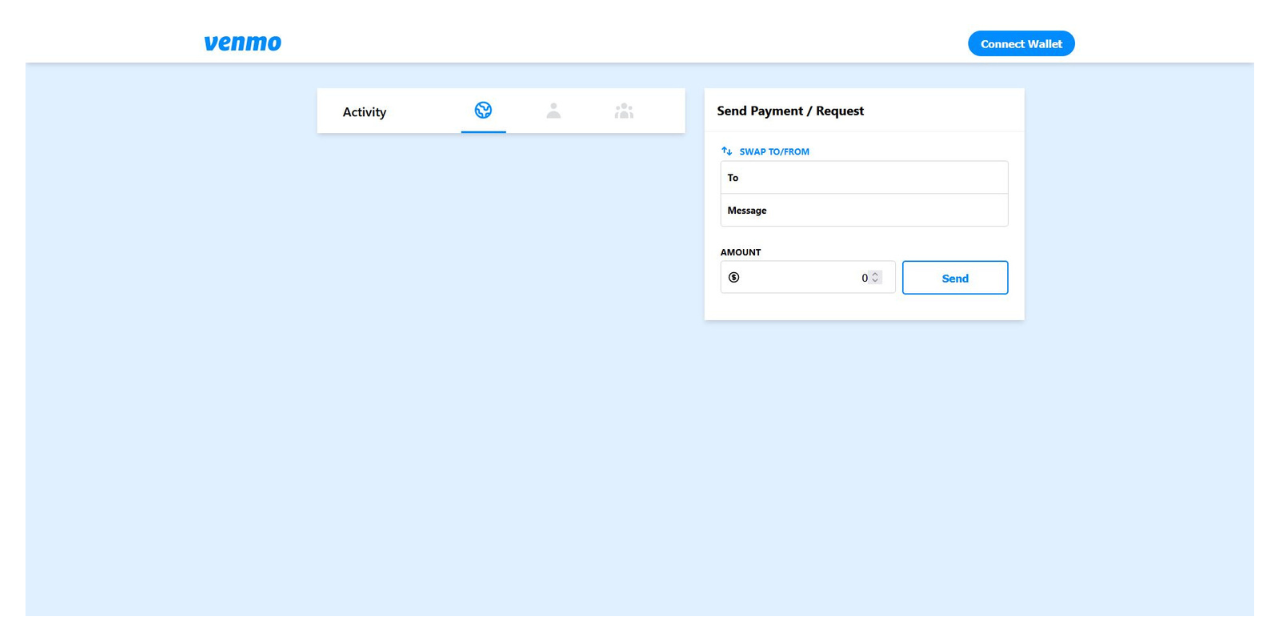This screenshot has height=640, width=1280.
Task: Select the Activity tab
Action: [364, 111]
